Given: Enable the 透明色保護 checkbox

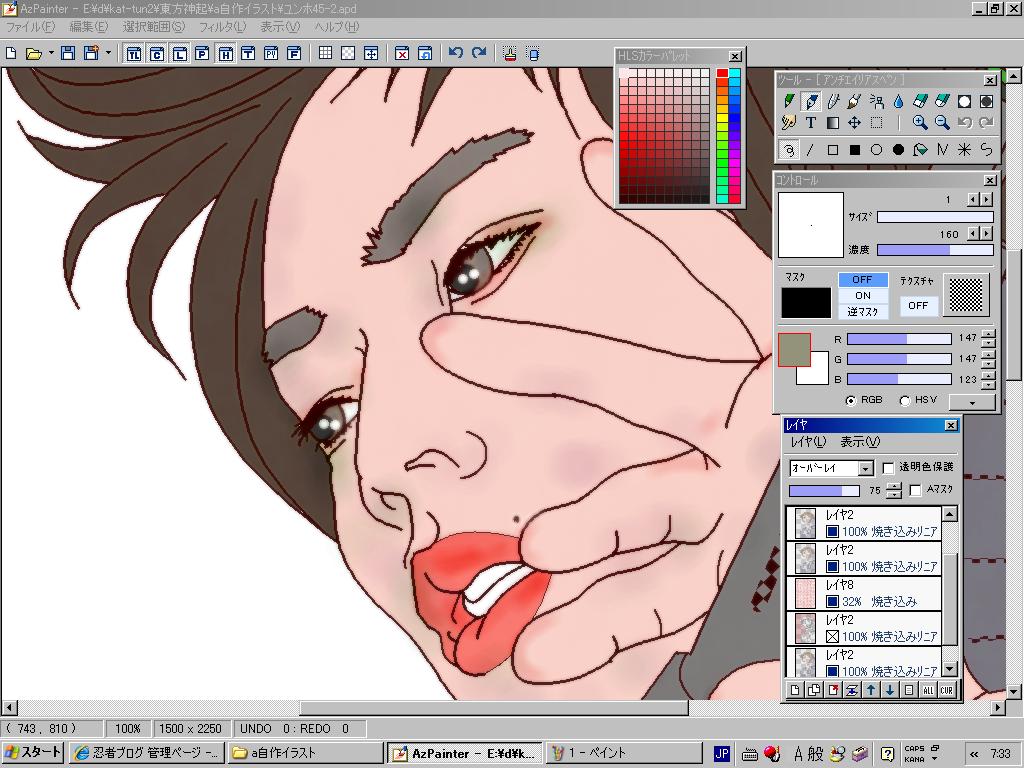Looking at the screenshot, I should click(x=888, y=467).
